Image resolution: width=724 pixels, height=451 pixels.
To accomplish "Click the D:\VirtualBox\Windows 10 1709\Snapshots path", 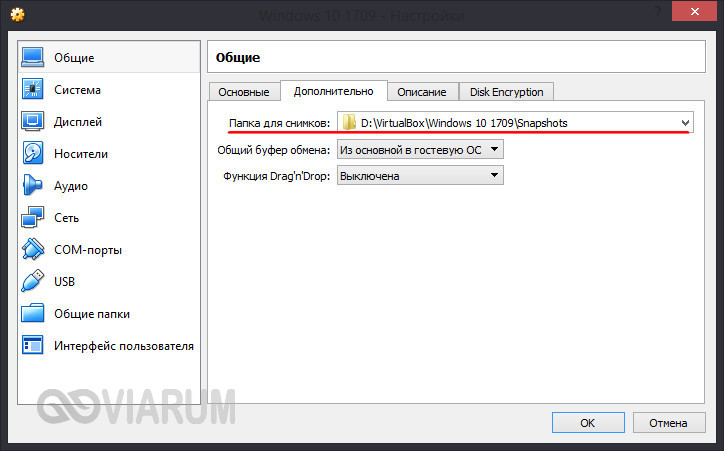I will (x=464, y=123).
